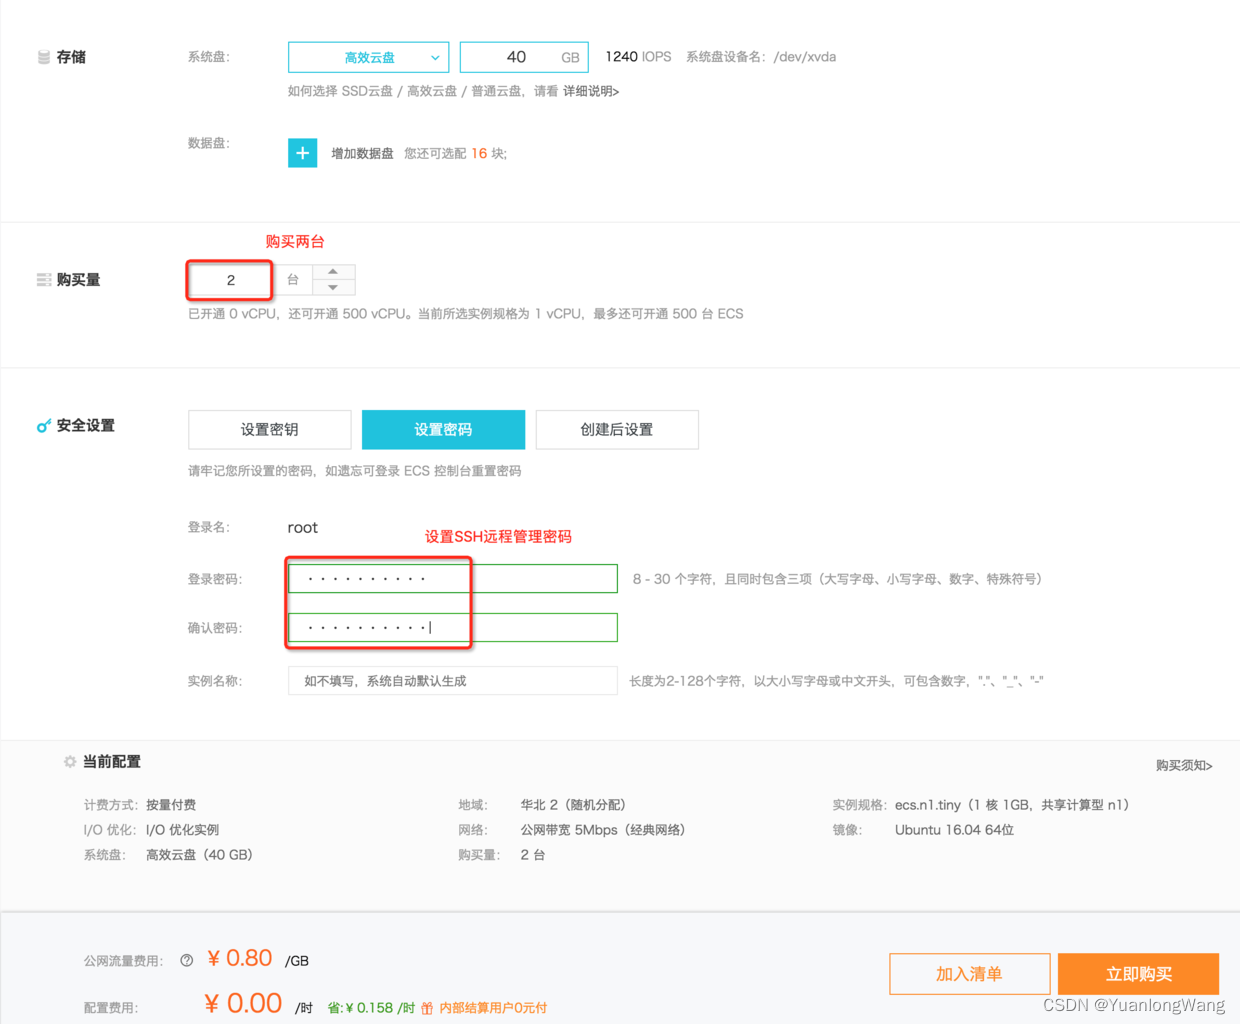Click the orange 16 remaining disks number
This screenshot has width=1240, height=1024.
click(479, 153)
